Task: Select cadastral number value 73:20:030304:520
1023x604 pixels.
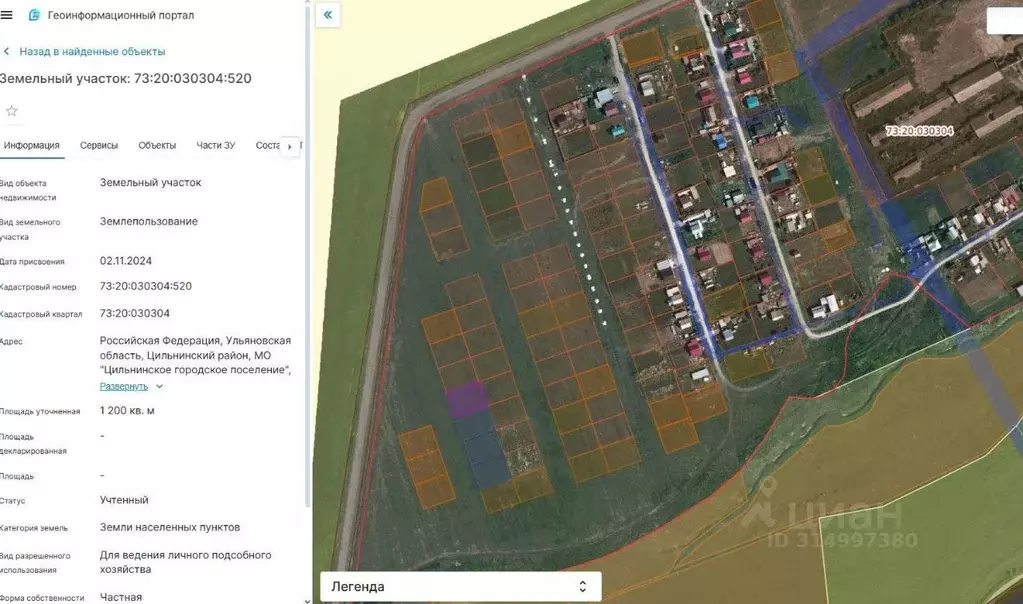Action: coord(145,286)
